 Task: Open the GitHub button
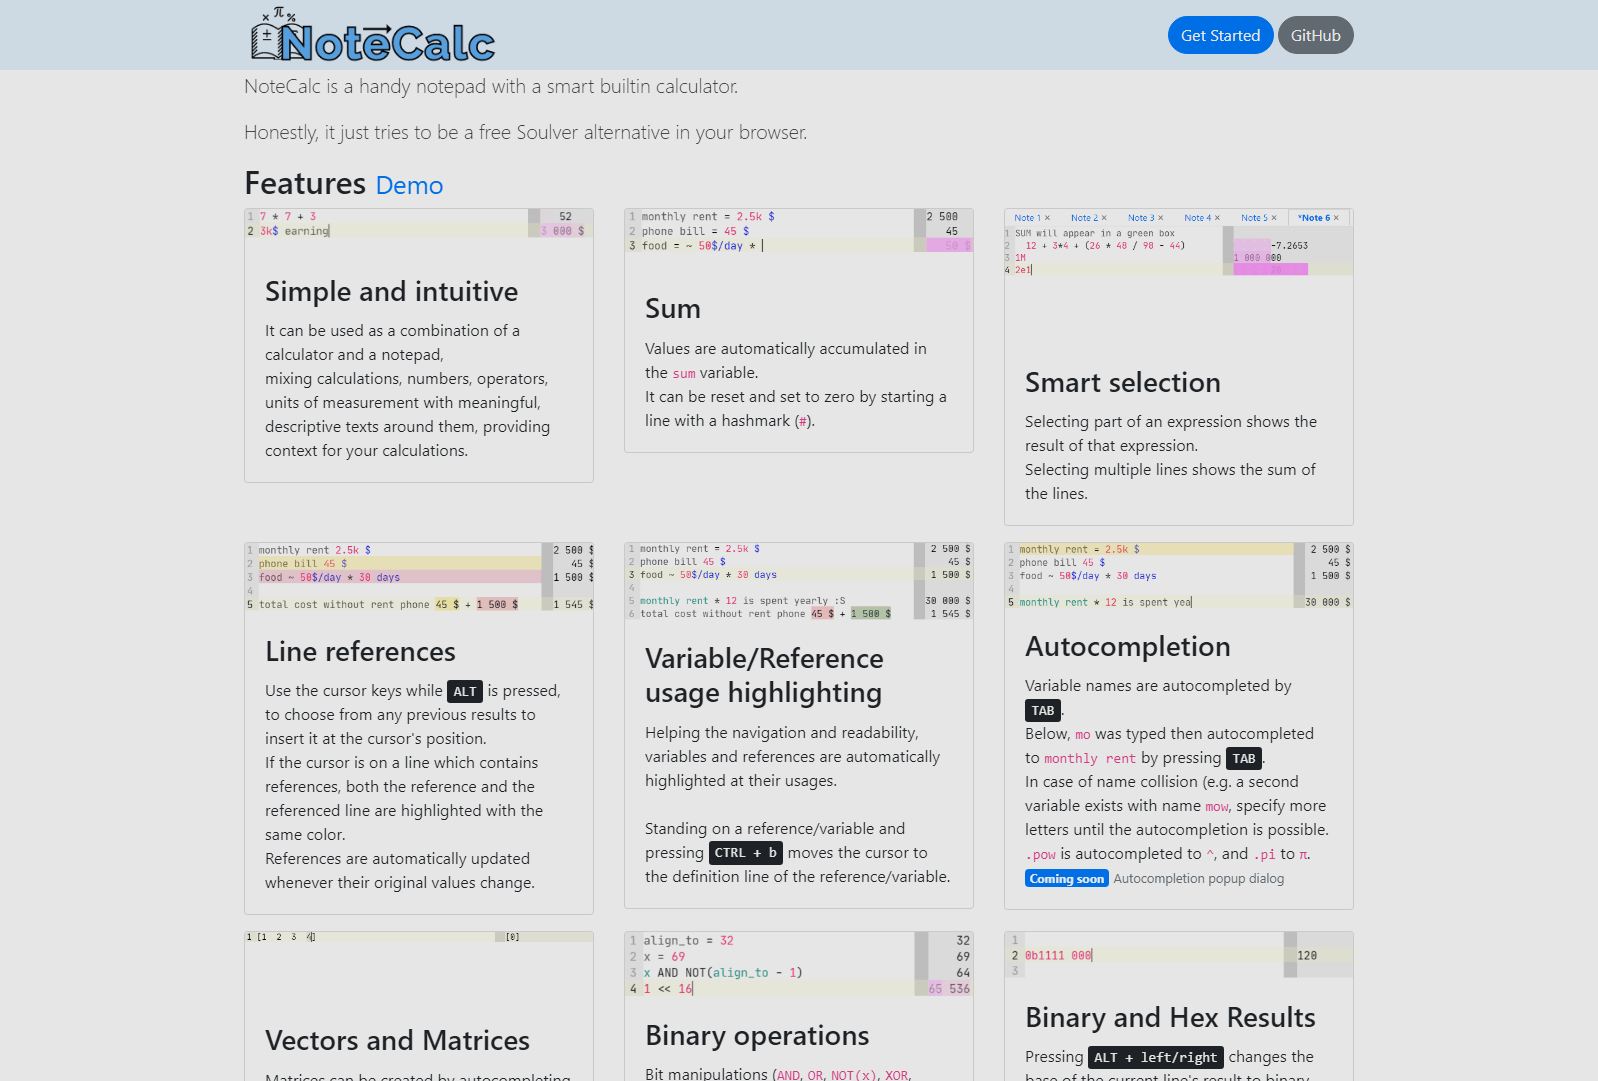[1315, 35]
